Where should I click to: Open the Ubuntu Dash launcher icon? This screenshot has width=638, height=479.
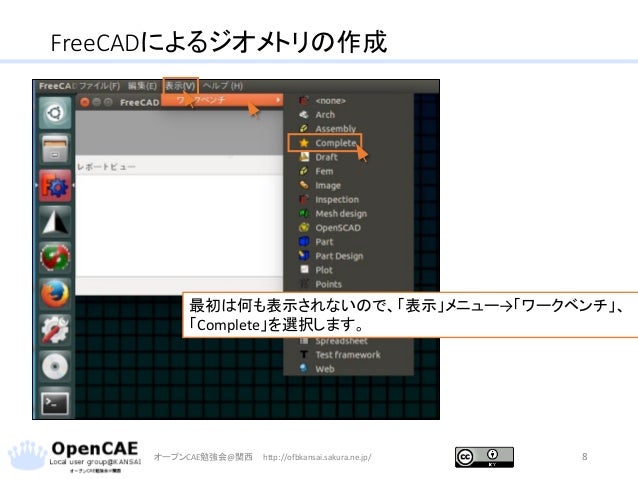click(x=55, y=113)
